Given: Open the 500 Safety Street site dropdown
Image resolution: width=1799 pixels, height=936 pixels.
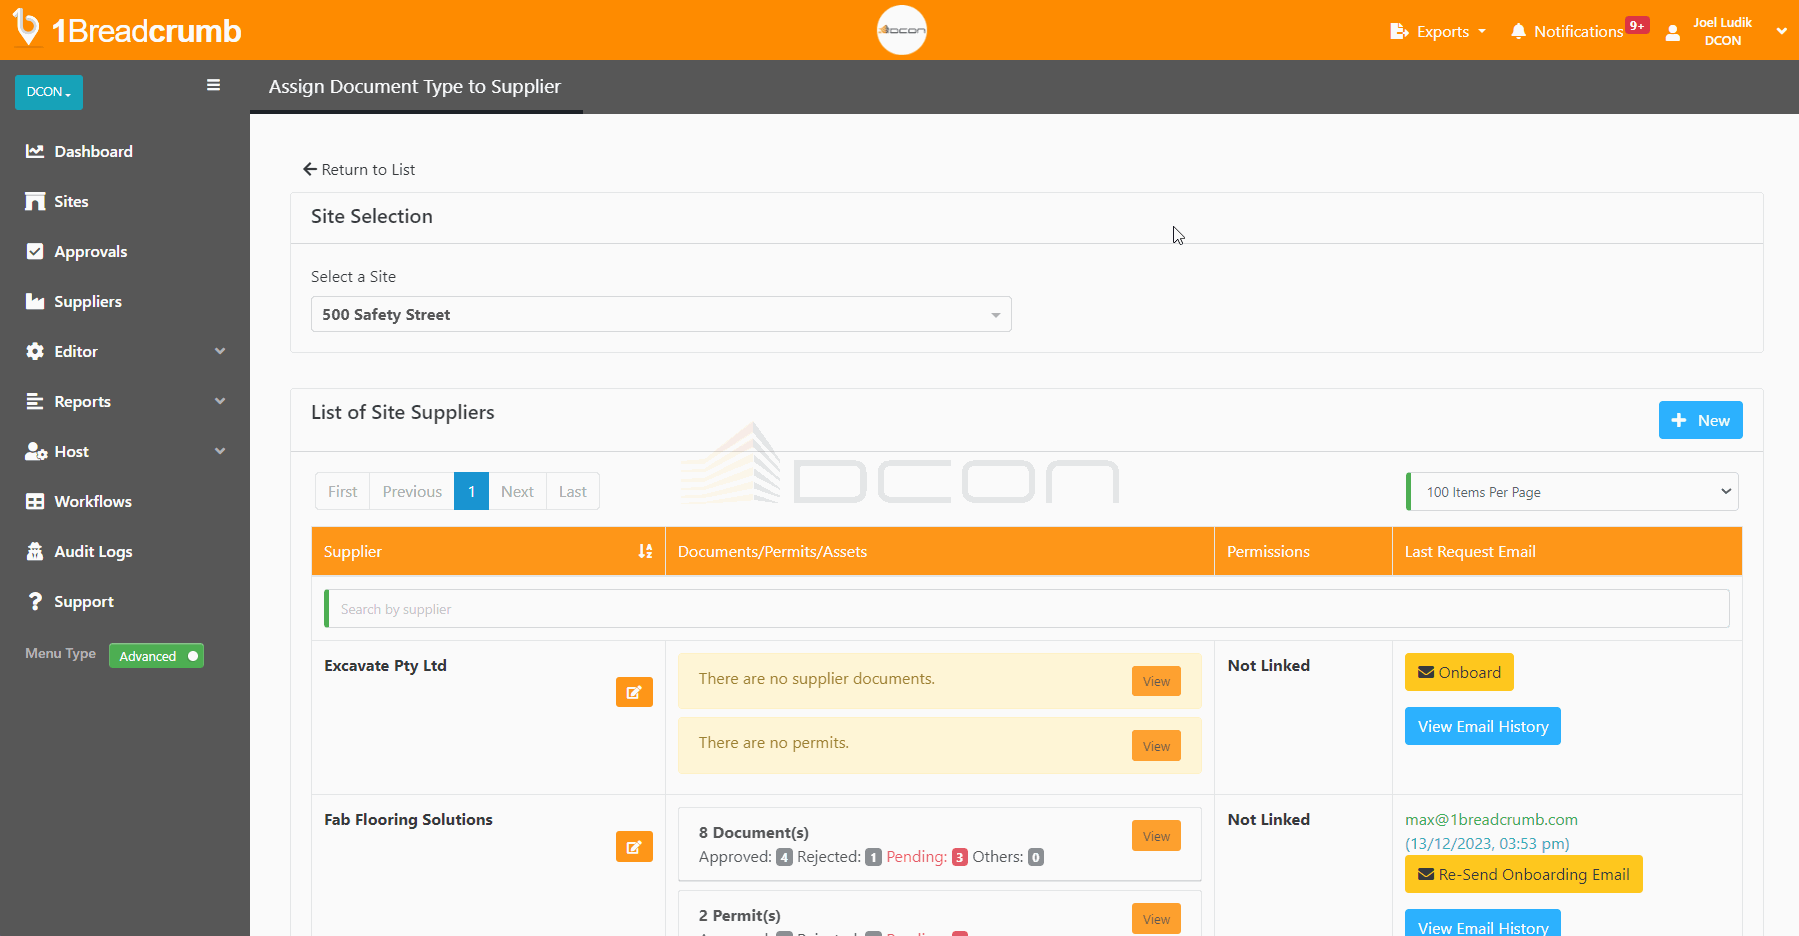Looking at the screenshot, I should (x=661, y=314).
